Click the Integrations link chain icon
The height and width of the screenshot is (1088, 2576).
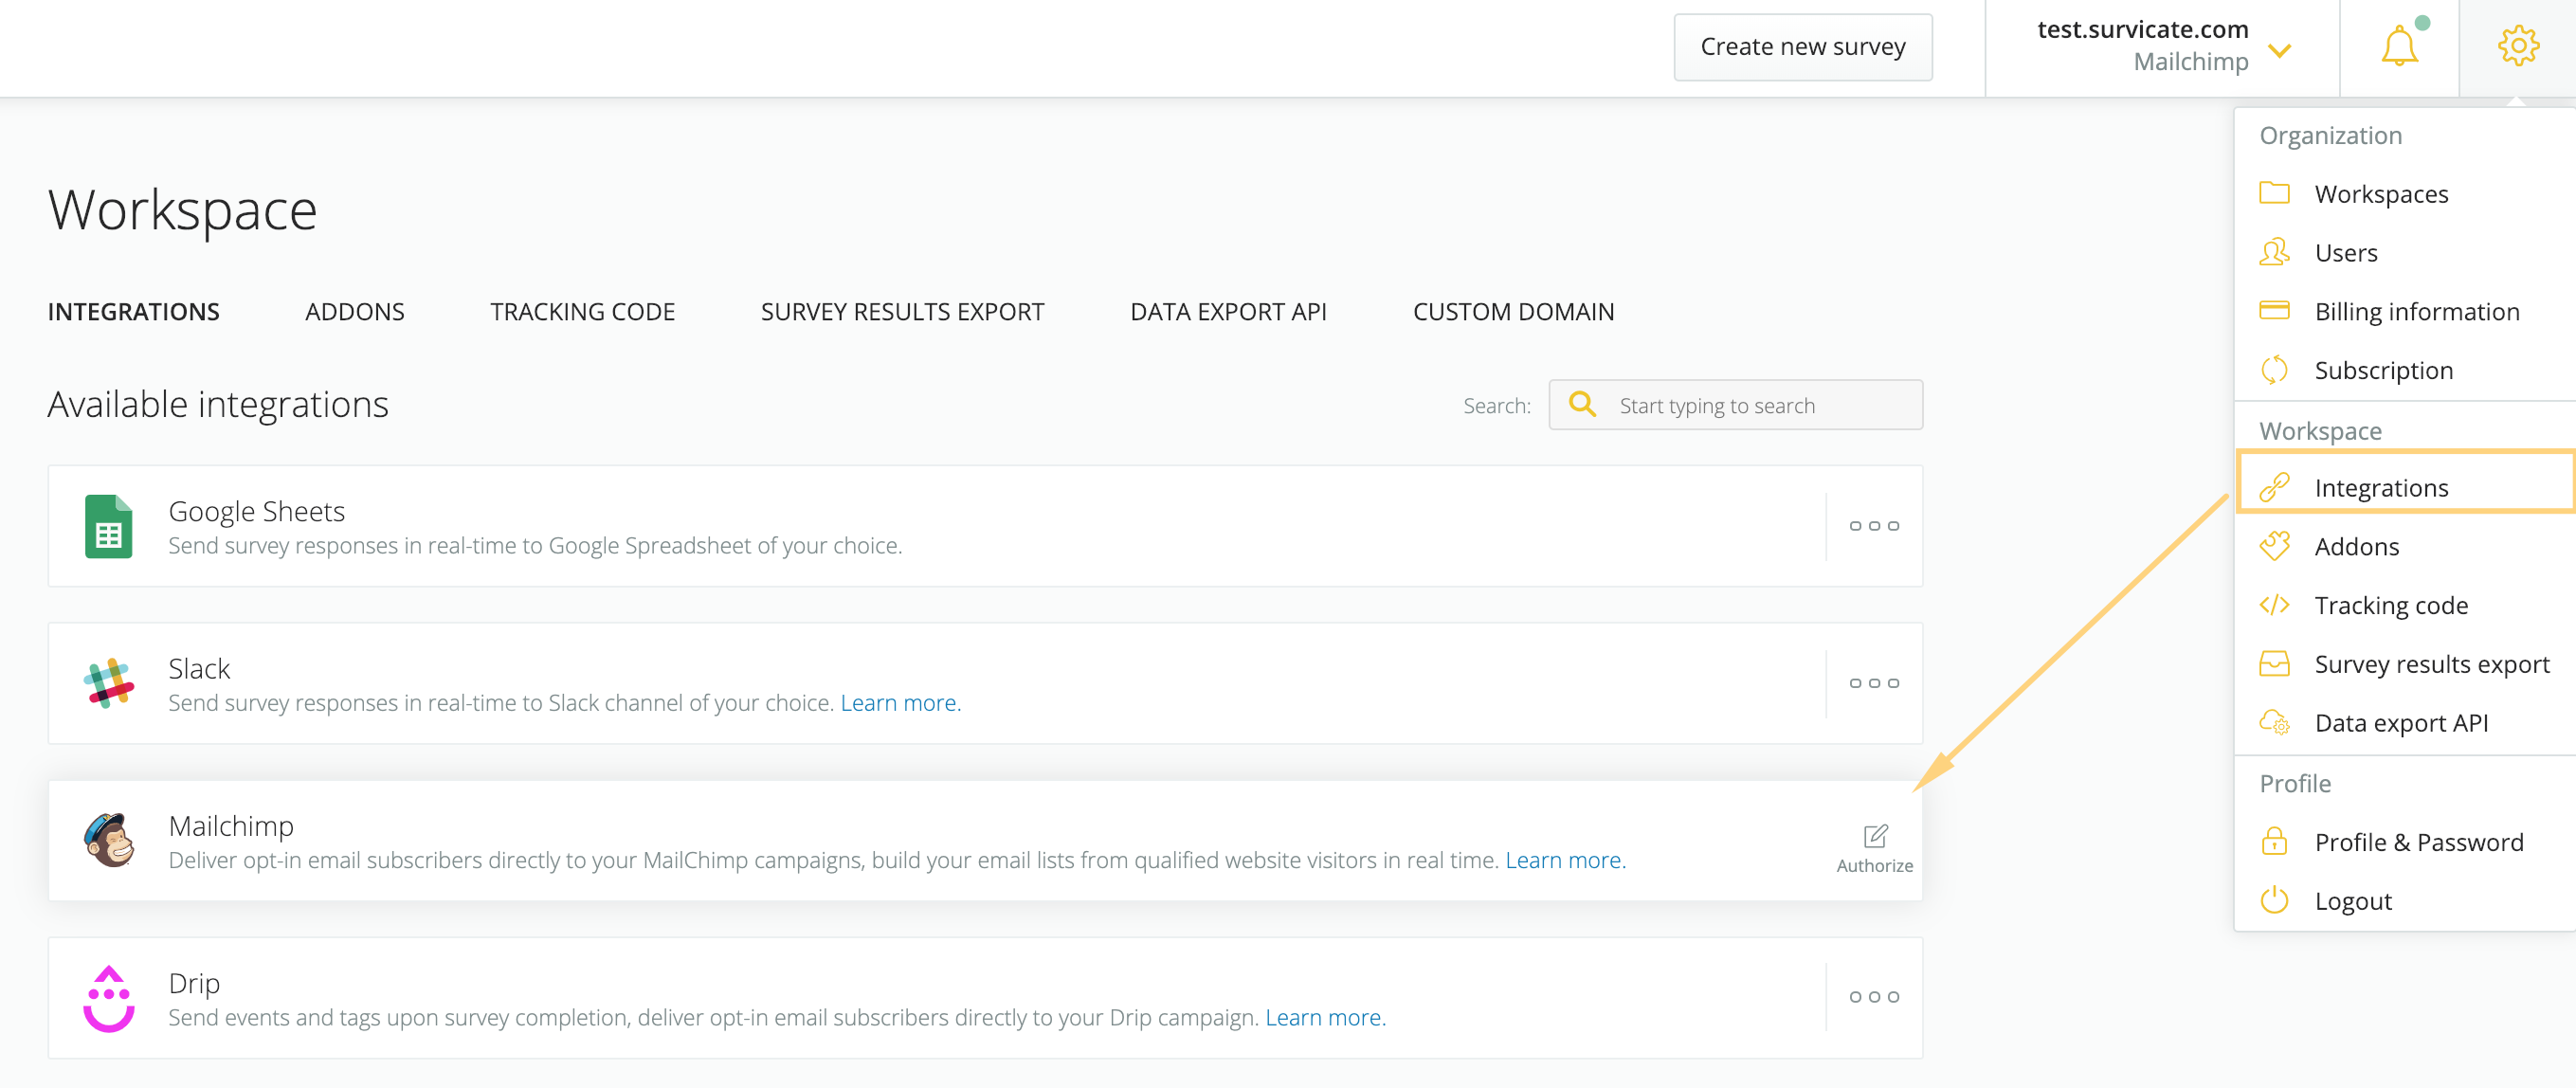[2273, 487]
